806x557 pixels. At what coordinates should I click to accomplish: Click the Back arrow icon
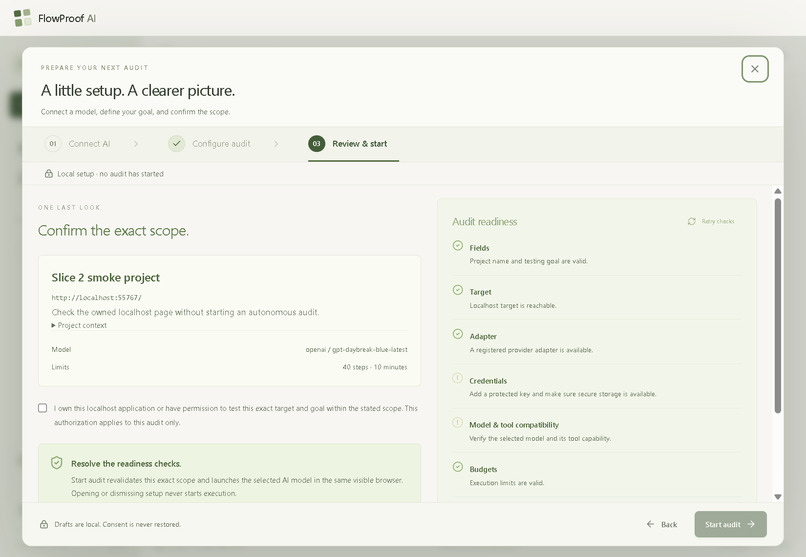click(650, 524)
